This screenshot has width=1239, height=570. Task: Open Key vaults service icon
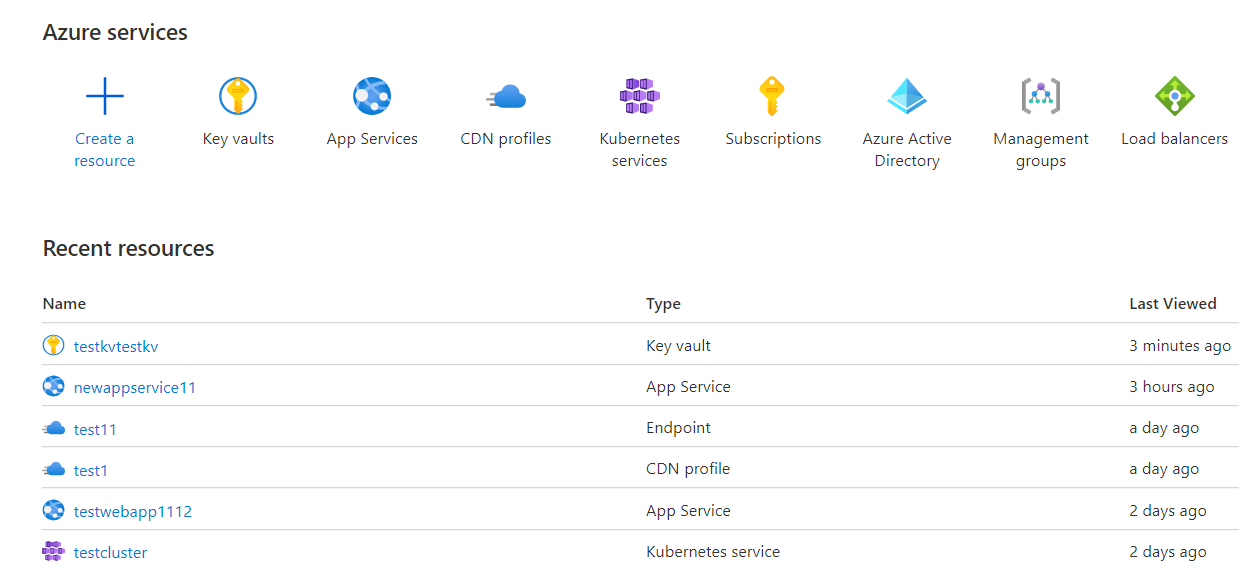coord(238,97)
